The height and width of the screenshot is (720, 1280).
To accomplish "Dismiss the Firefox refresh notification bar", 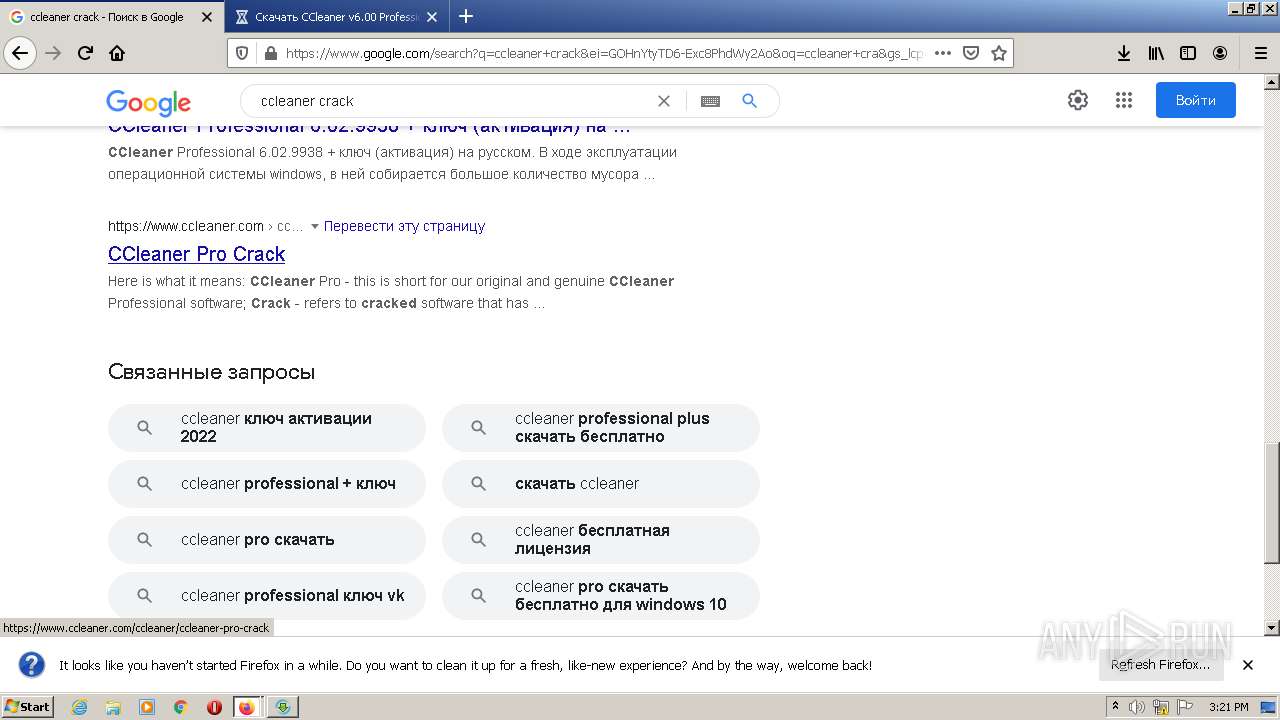I will click(x=1248, y=665).
